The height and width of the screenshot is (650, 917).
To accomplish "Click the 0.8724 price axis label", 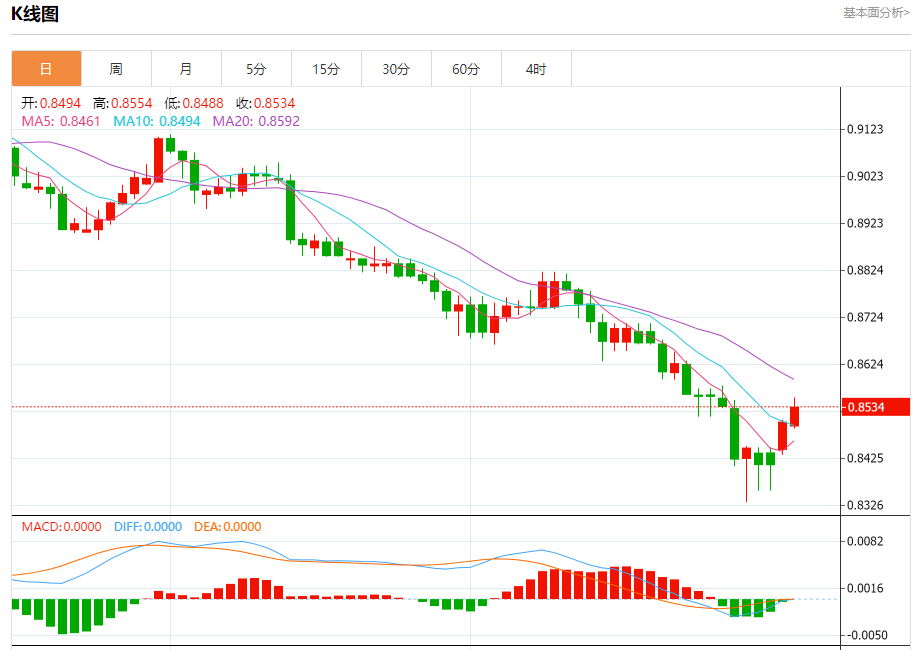I will tap(866, 317).
